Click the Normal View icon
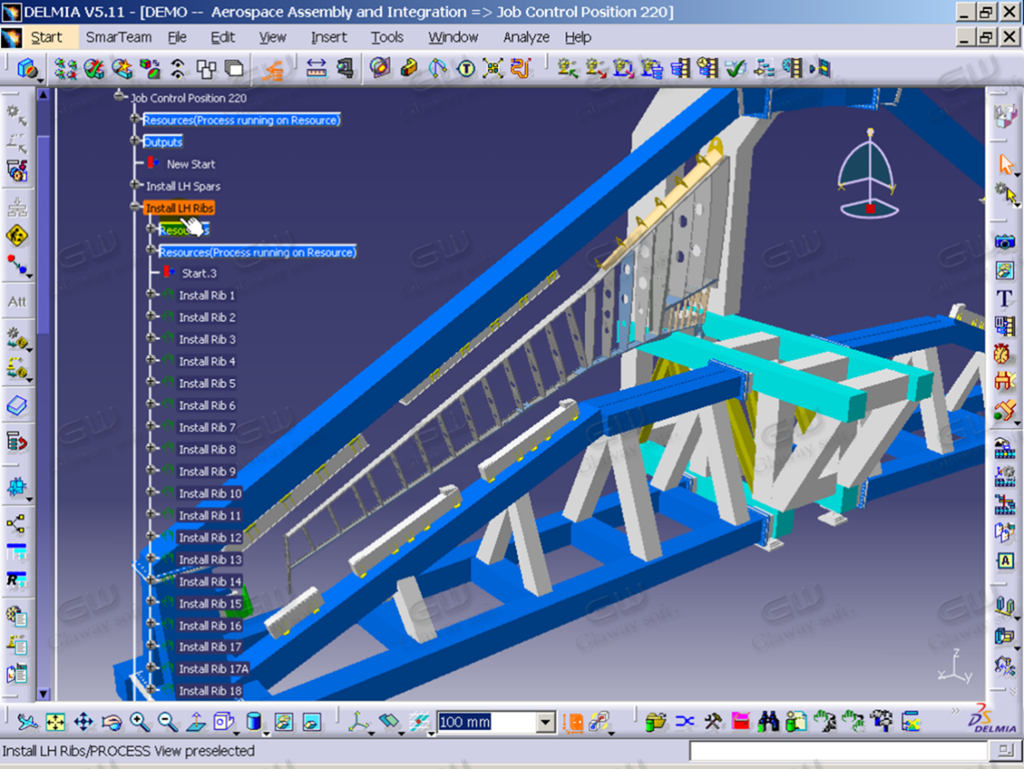This screenshot has height=769, width=1024. point(196,722)
